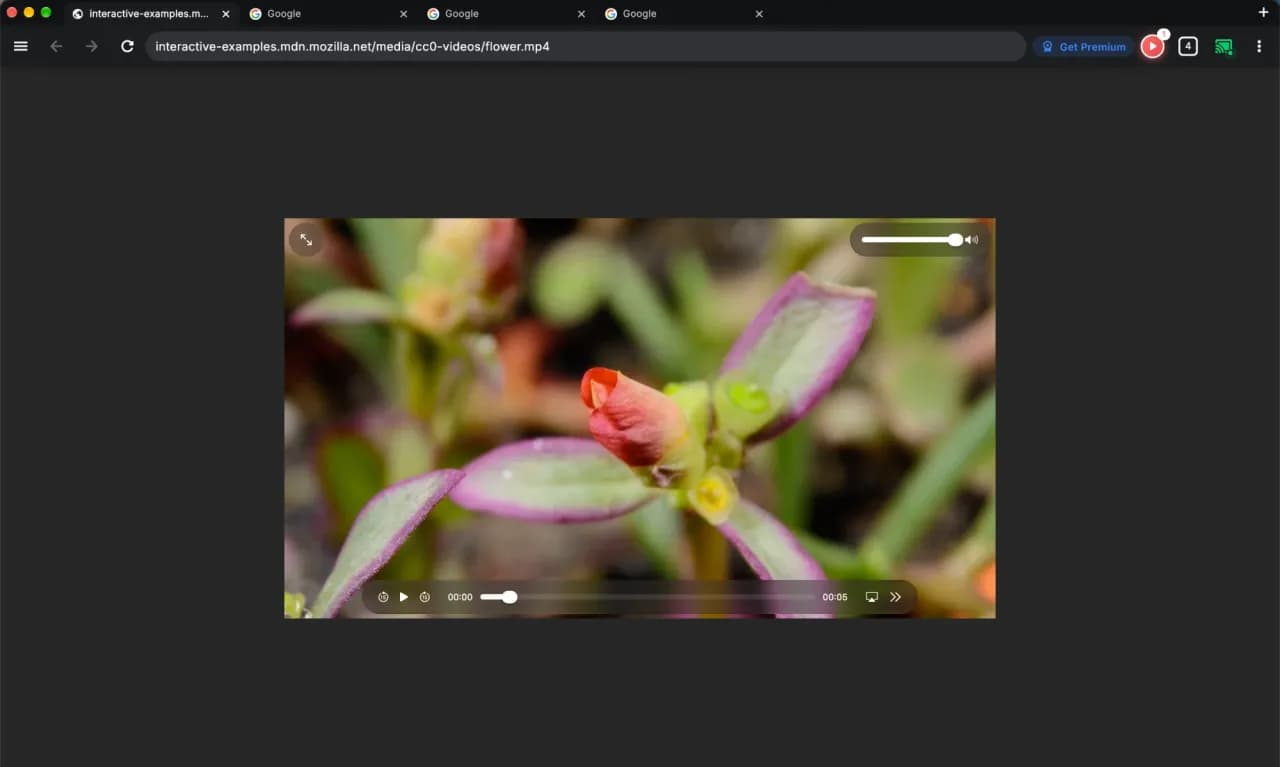
Task: Close the last Google tab
Action: pos(759,14)
